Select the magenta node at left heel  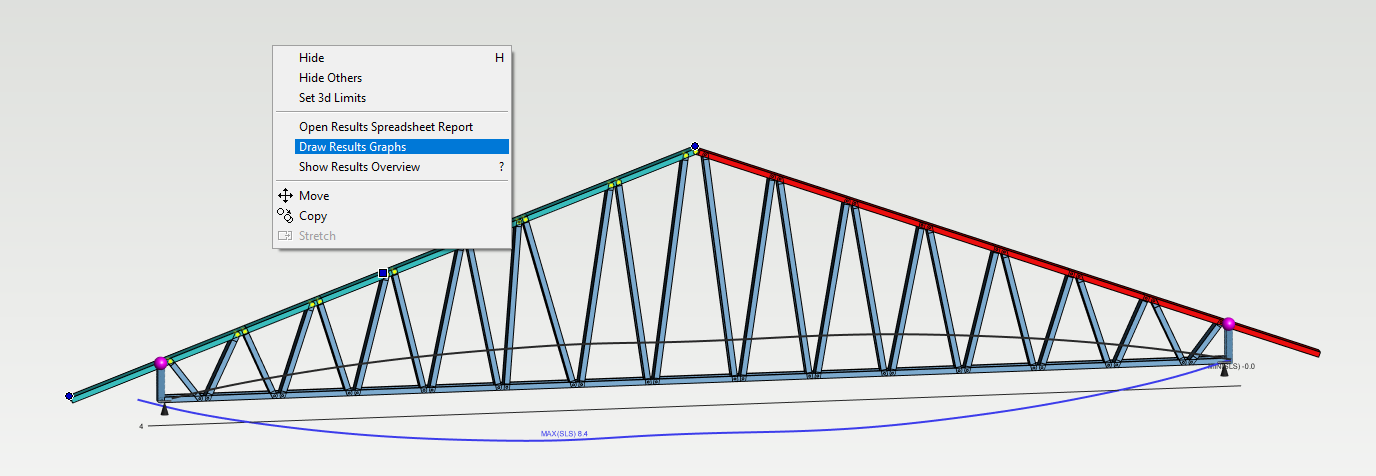160,363
